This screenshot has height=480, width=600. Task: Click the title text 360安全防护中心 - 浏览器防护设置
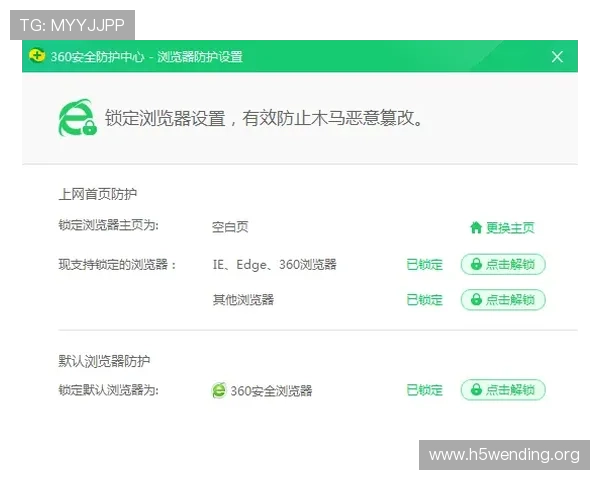[x=147, y=57]
